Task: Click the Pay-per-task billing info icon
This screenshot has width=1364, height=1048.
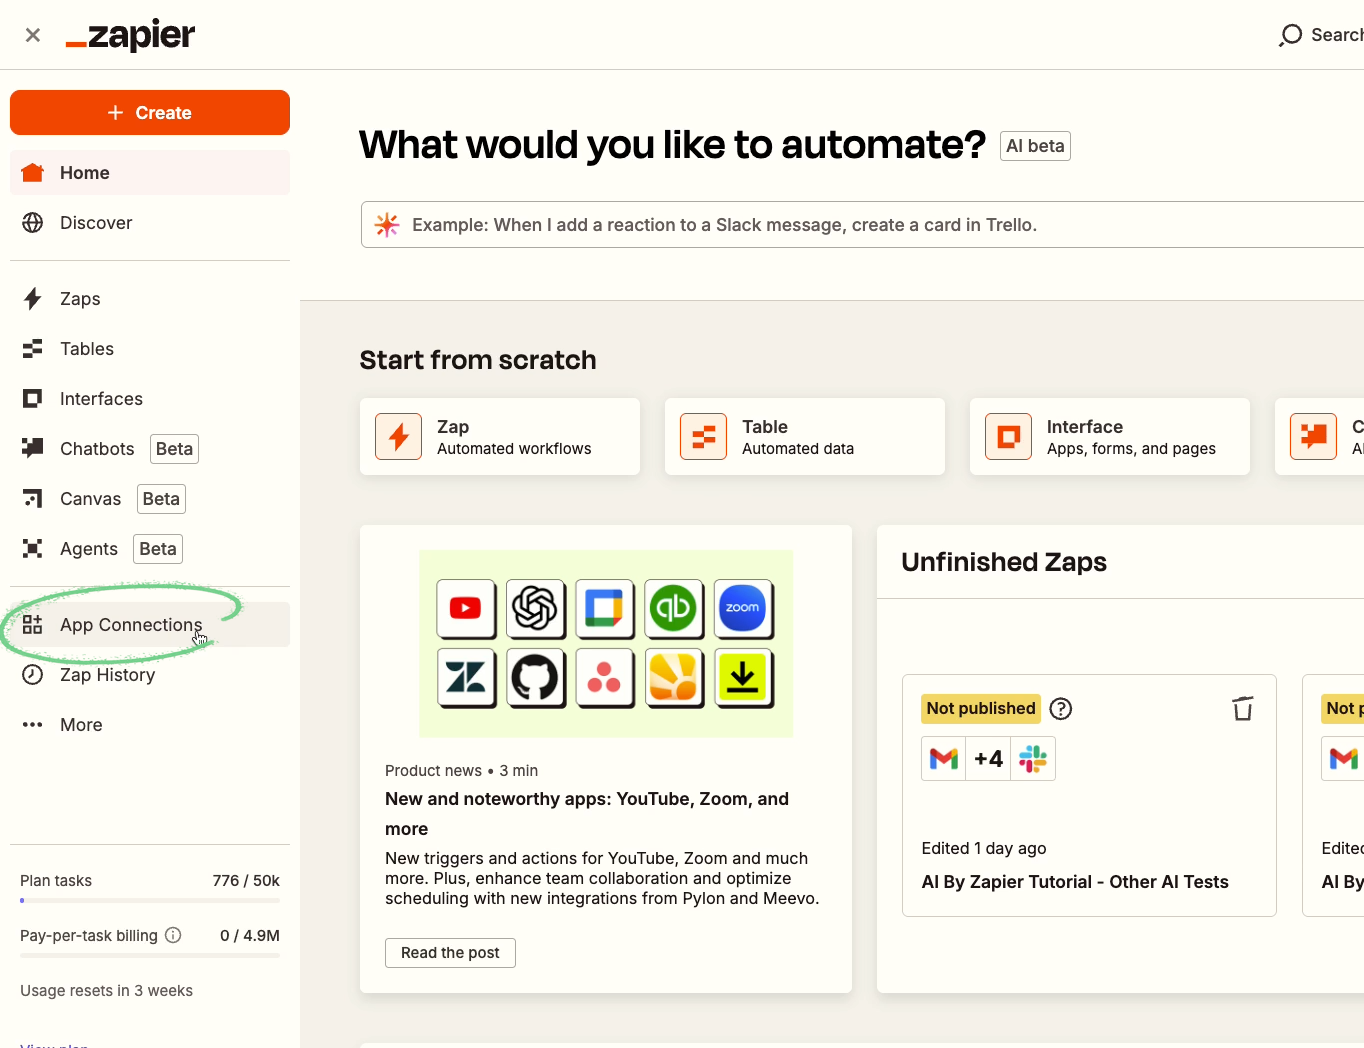Action: [x=173, y=935]
